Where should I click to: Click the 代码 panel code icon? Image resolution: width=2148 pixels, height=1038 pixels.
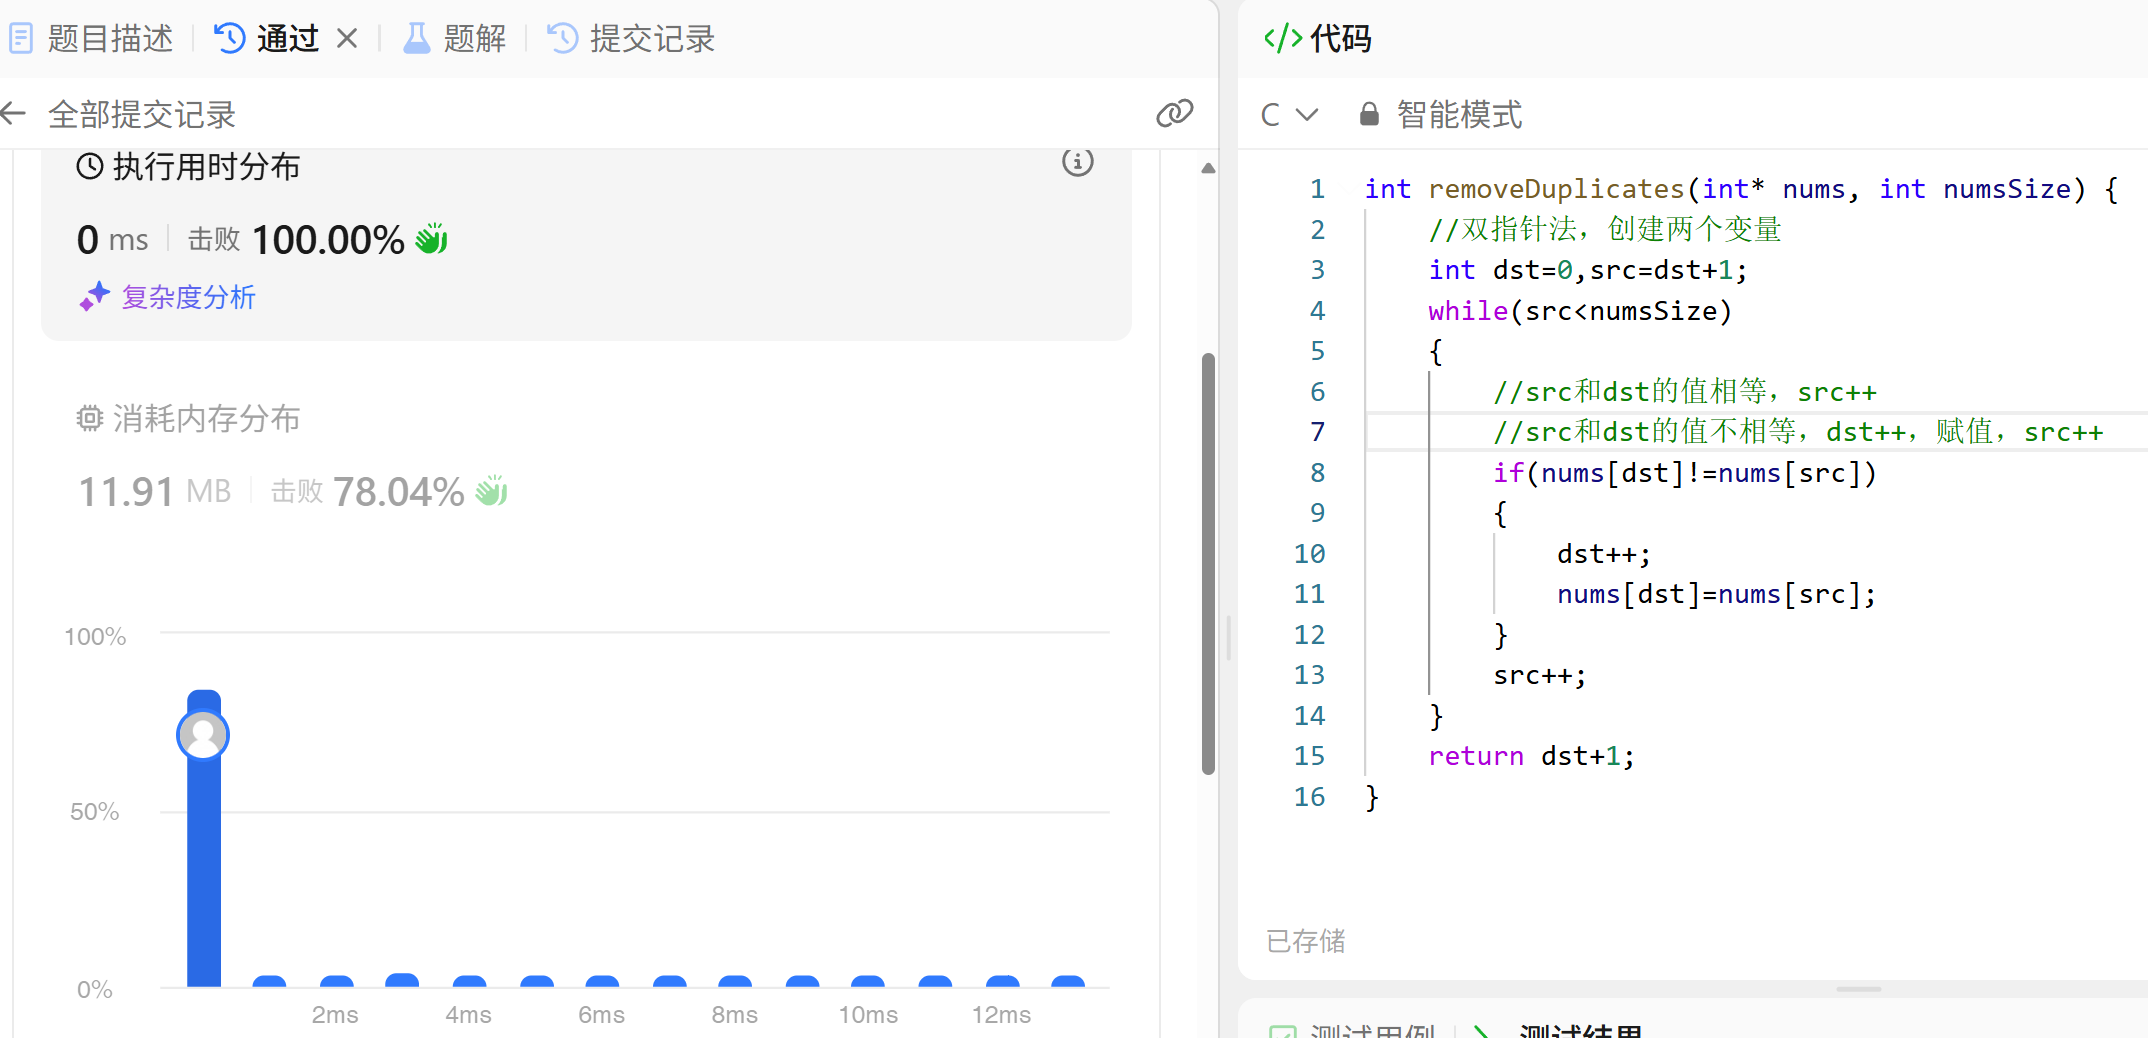(x=1283, y=39)
